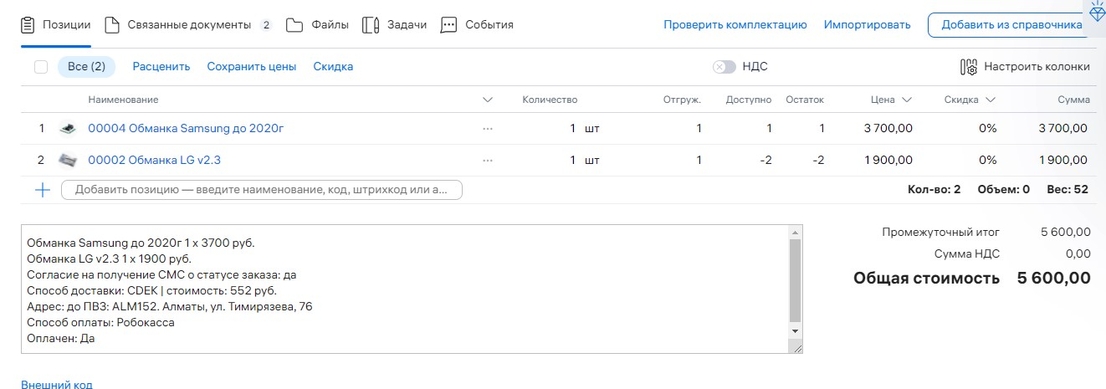Click the document icon of Связанные документы
Screen dimensions: 1106x389
pos(111,25)
